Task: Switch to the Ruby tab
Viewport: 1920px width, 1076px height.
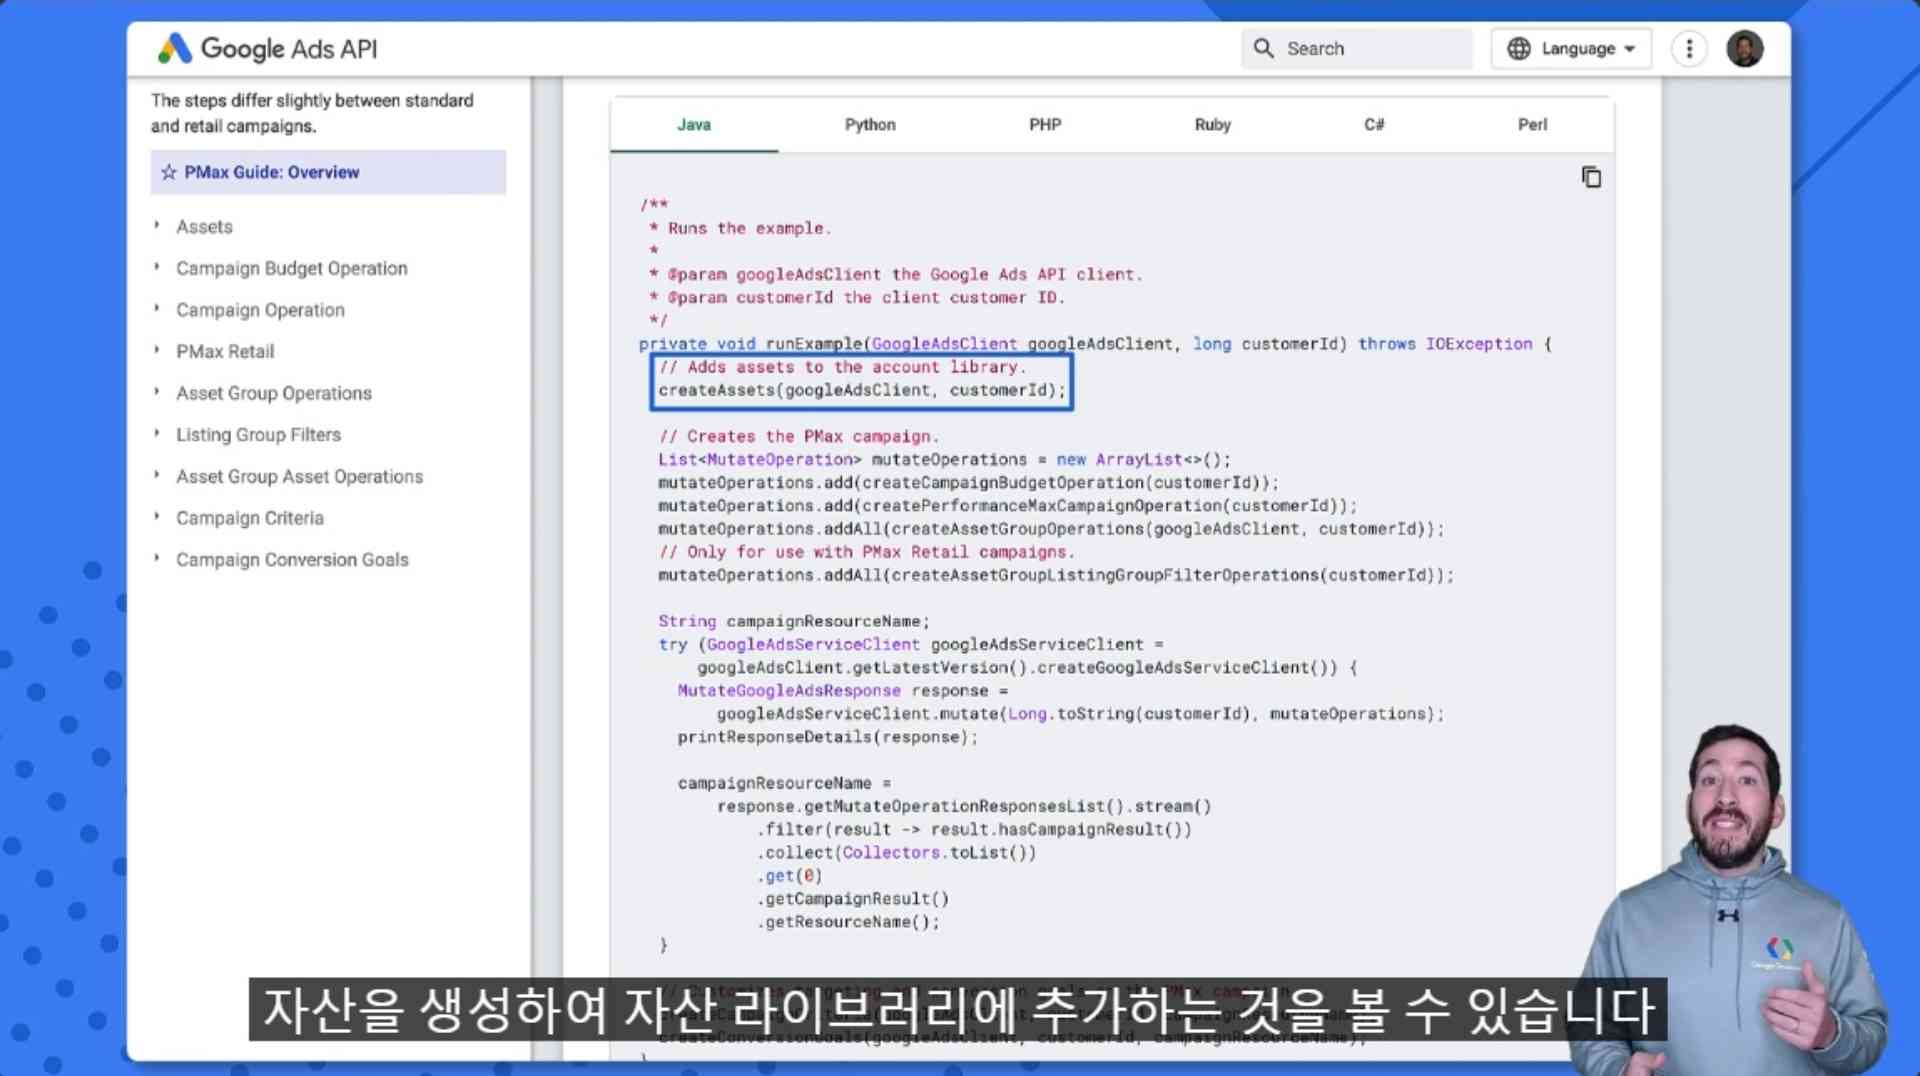Action: coord(1211,124)
